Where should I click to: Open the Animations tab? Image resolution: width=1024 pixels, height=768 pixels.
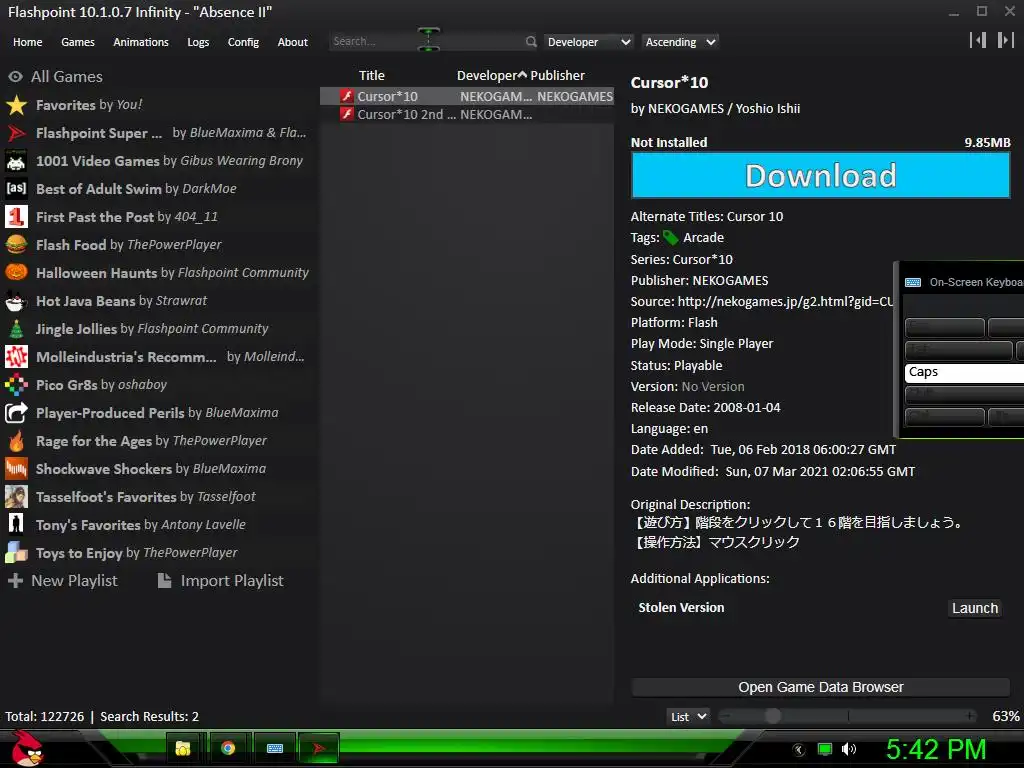click(141, 42)
